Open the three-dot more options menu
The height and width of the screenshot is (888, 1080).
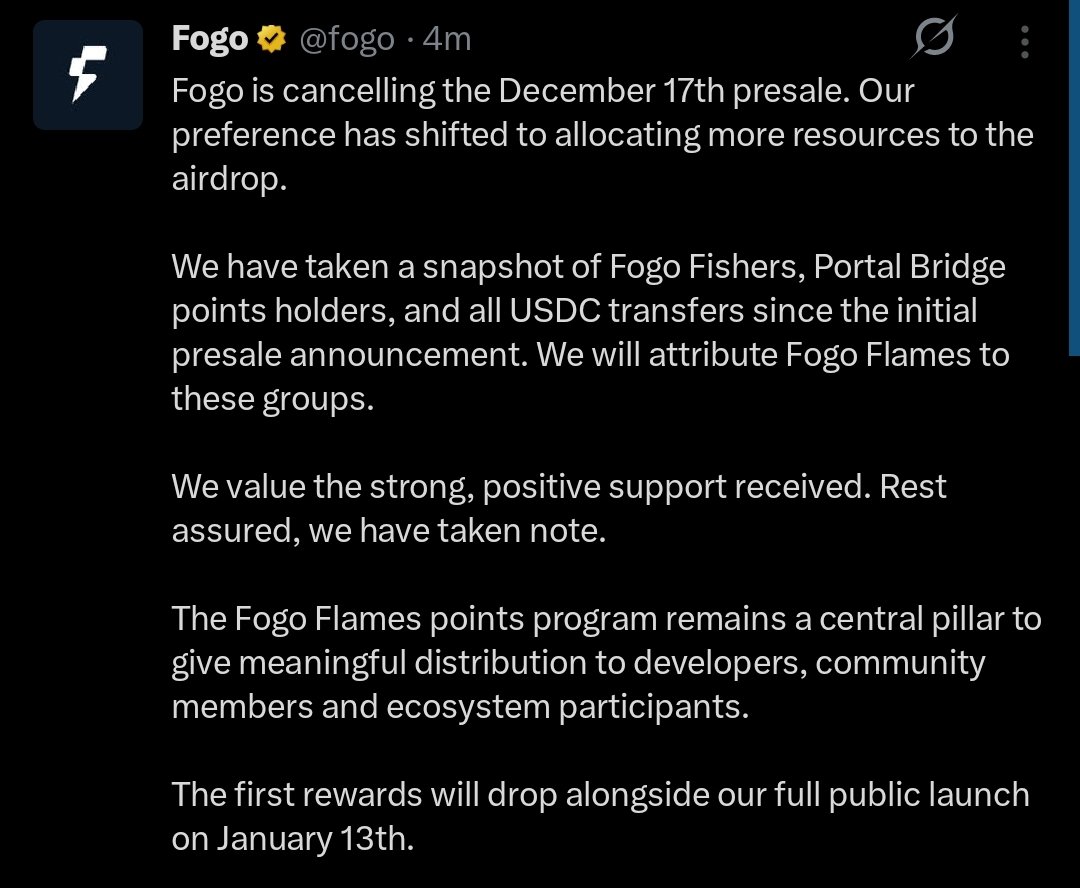pyautogui.click(x=1024, y=42)
